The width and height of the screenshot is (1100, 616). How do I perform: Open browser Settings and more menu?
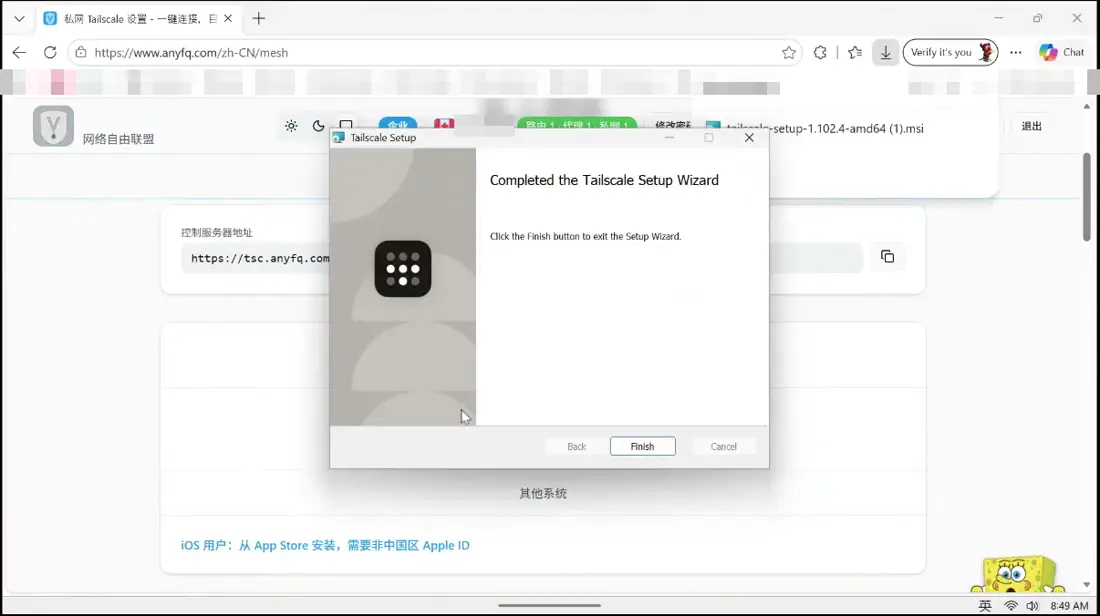(1015, 53)
